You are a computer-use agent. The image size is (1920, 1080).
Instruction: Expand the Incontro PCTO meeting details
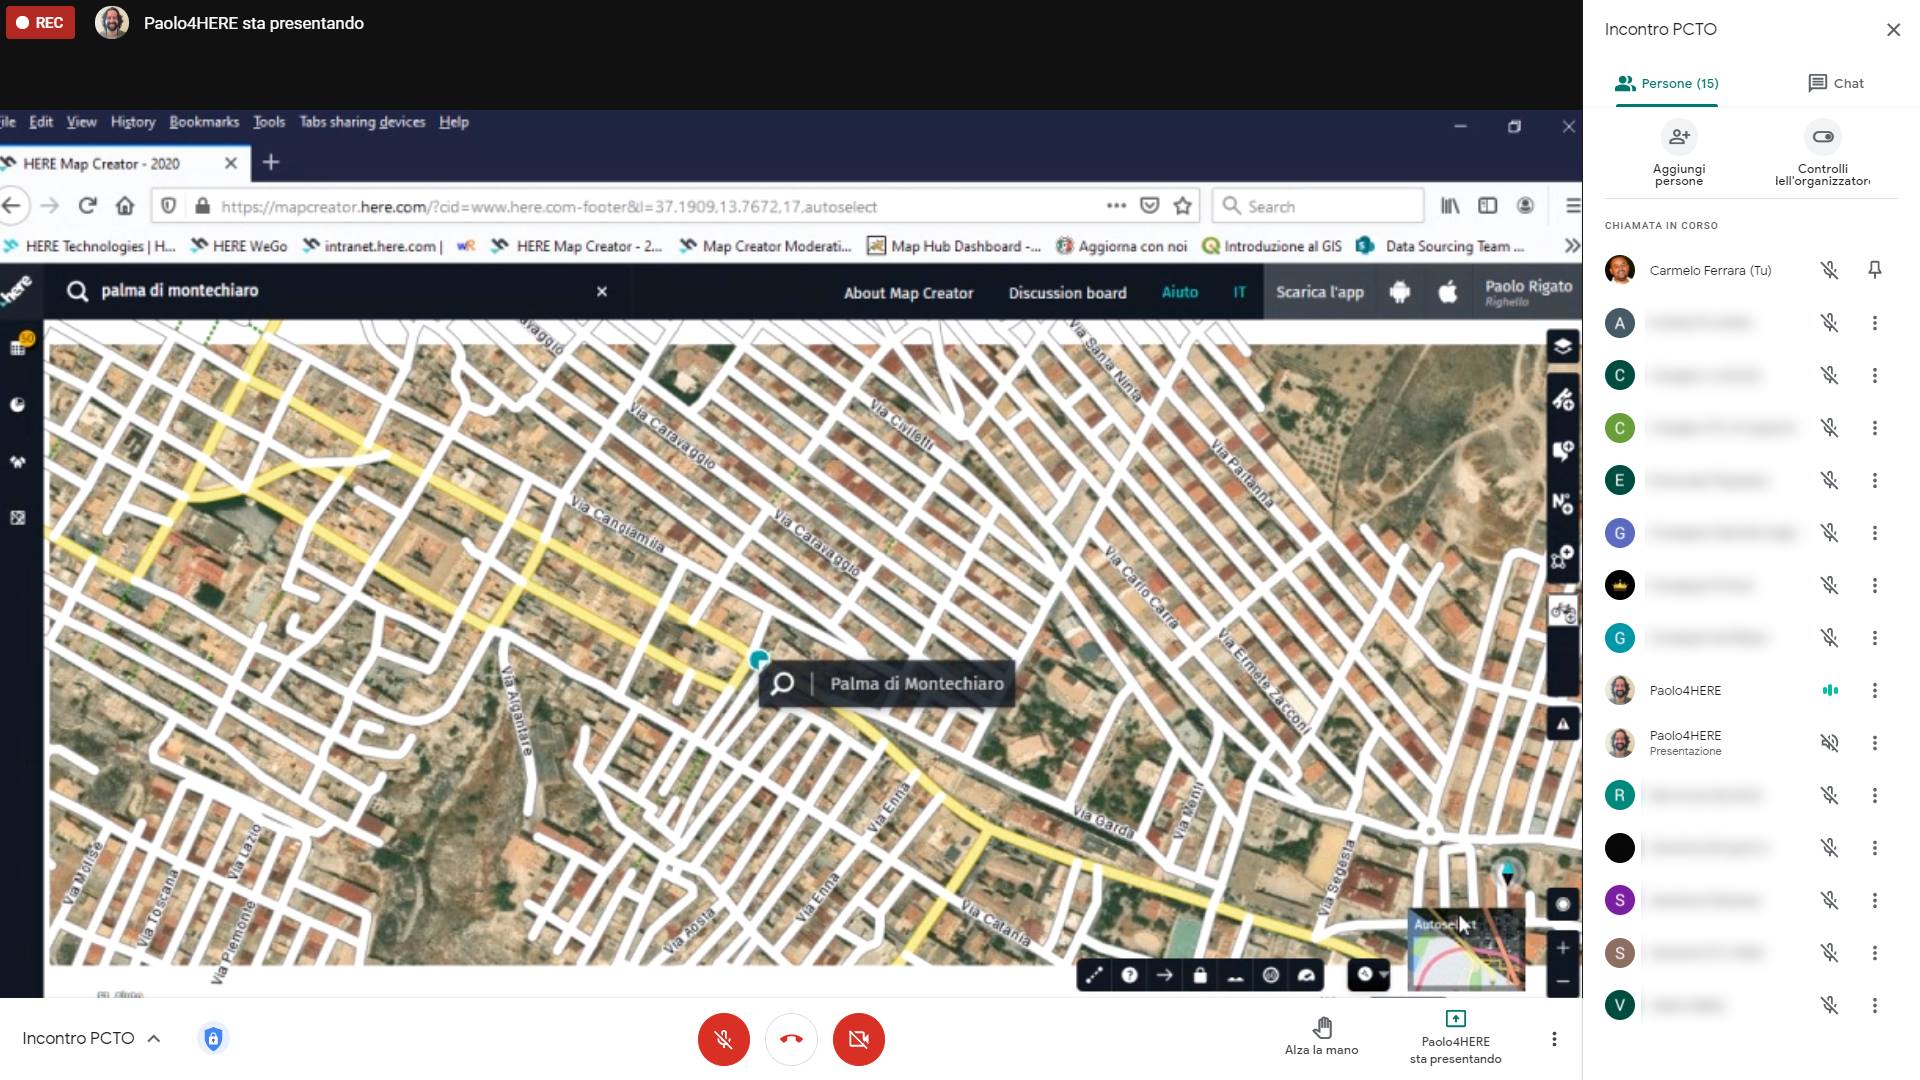[x=91, y=1038]
